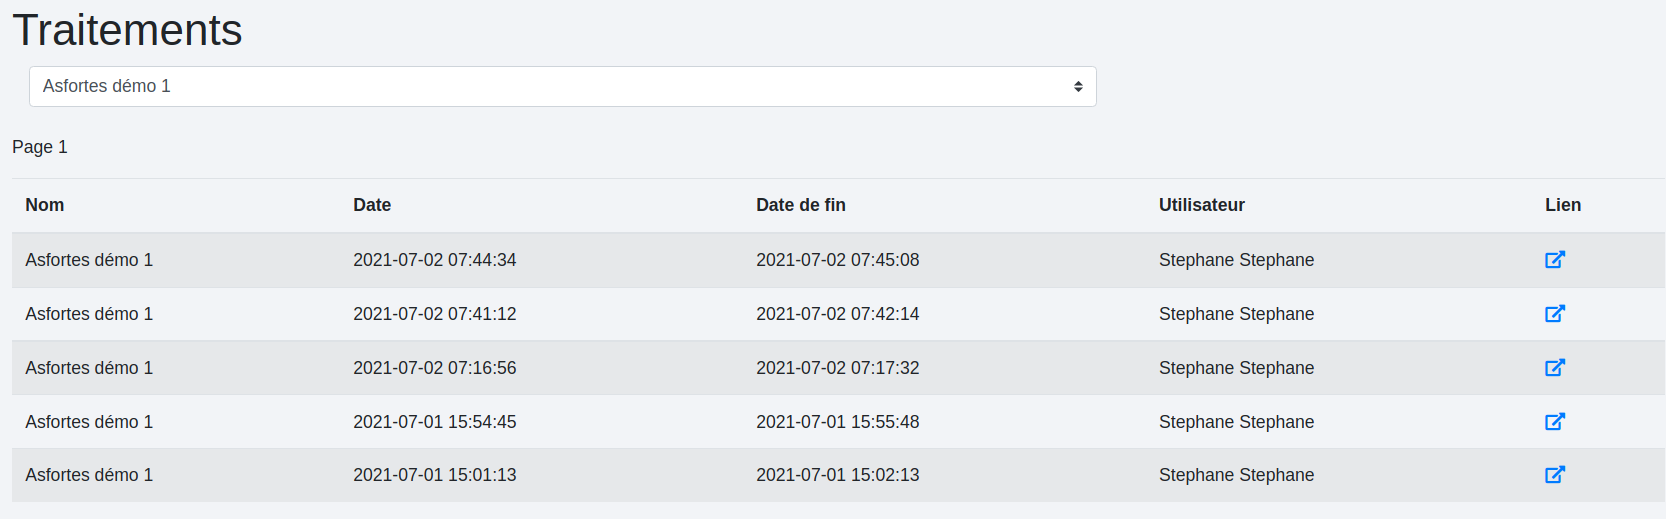Click the Lien column header
The image size is (1666, 519).
(x=1562, y=205)
